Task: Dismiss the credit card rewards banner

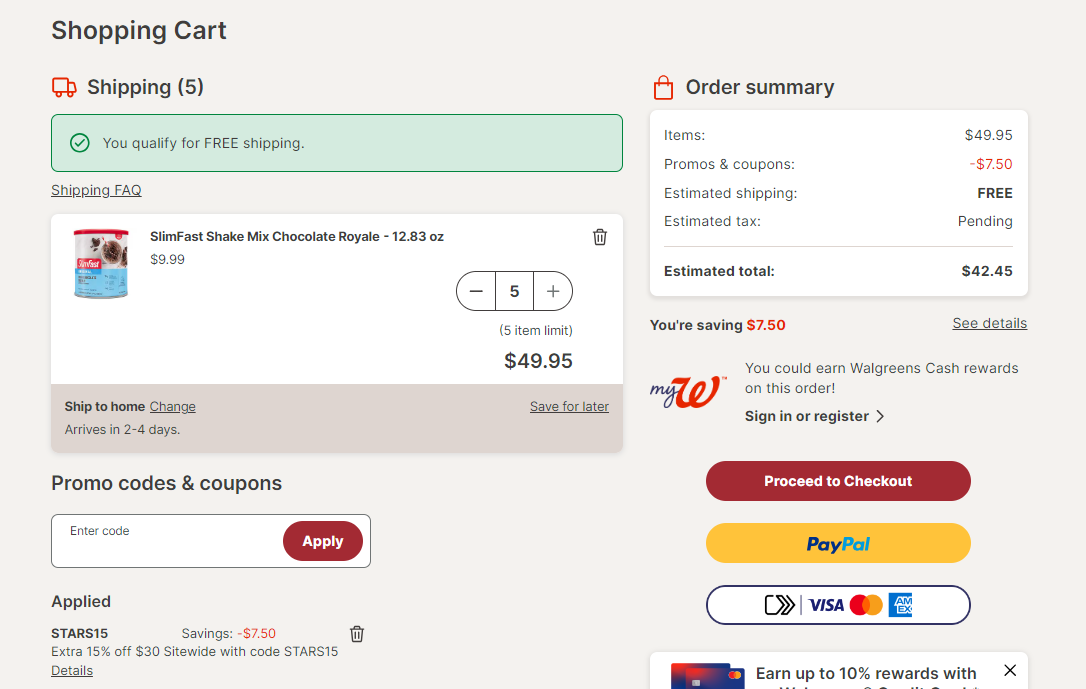Action: tap(1010, 670)
